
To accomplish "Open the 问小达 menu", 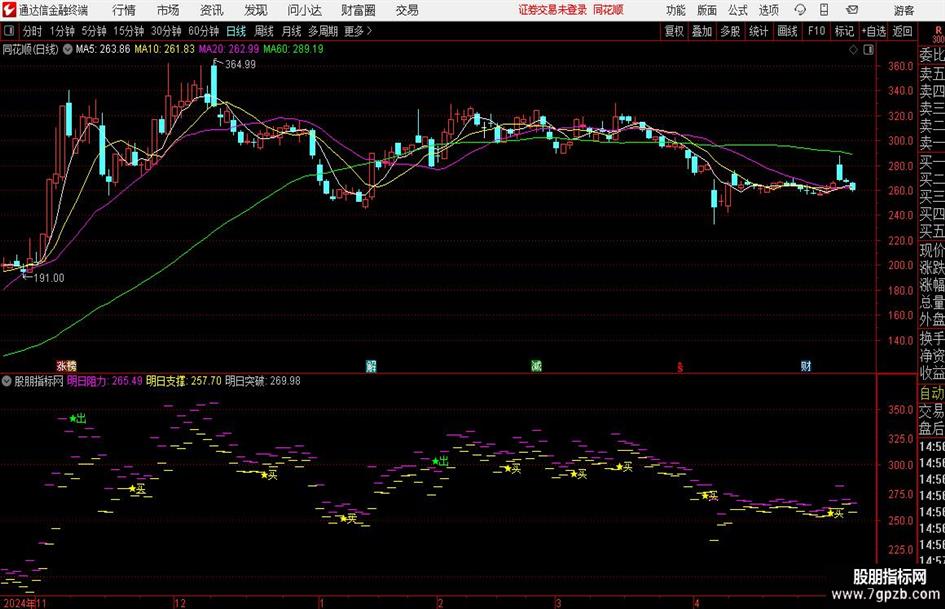I will [x=304, y=10].
